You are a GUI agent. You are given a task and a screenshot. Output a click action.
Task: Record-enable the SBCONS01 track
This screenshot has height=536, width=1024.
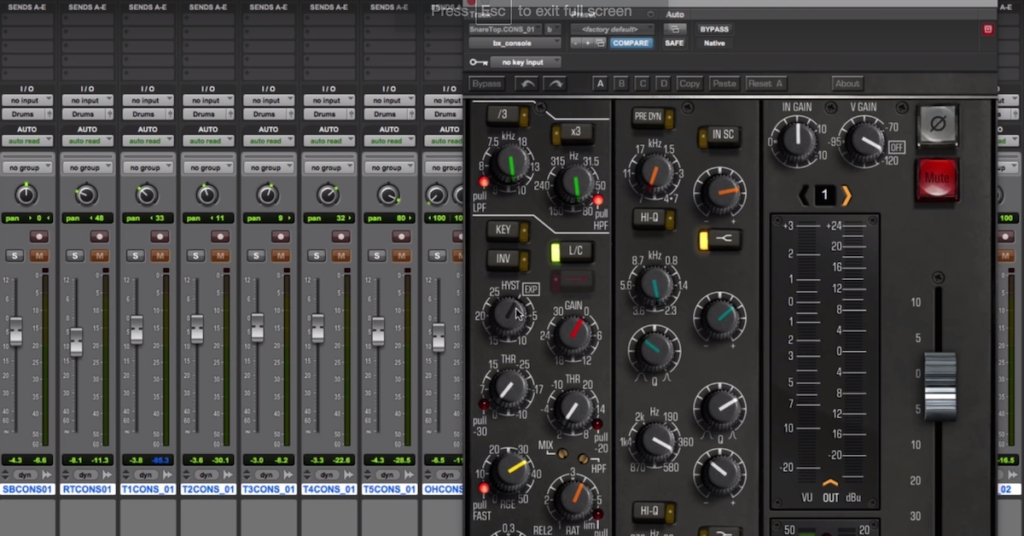(x=39, y=236)
